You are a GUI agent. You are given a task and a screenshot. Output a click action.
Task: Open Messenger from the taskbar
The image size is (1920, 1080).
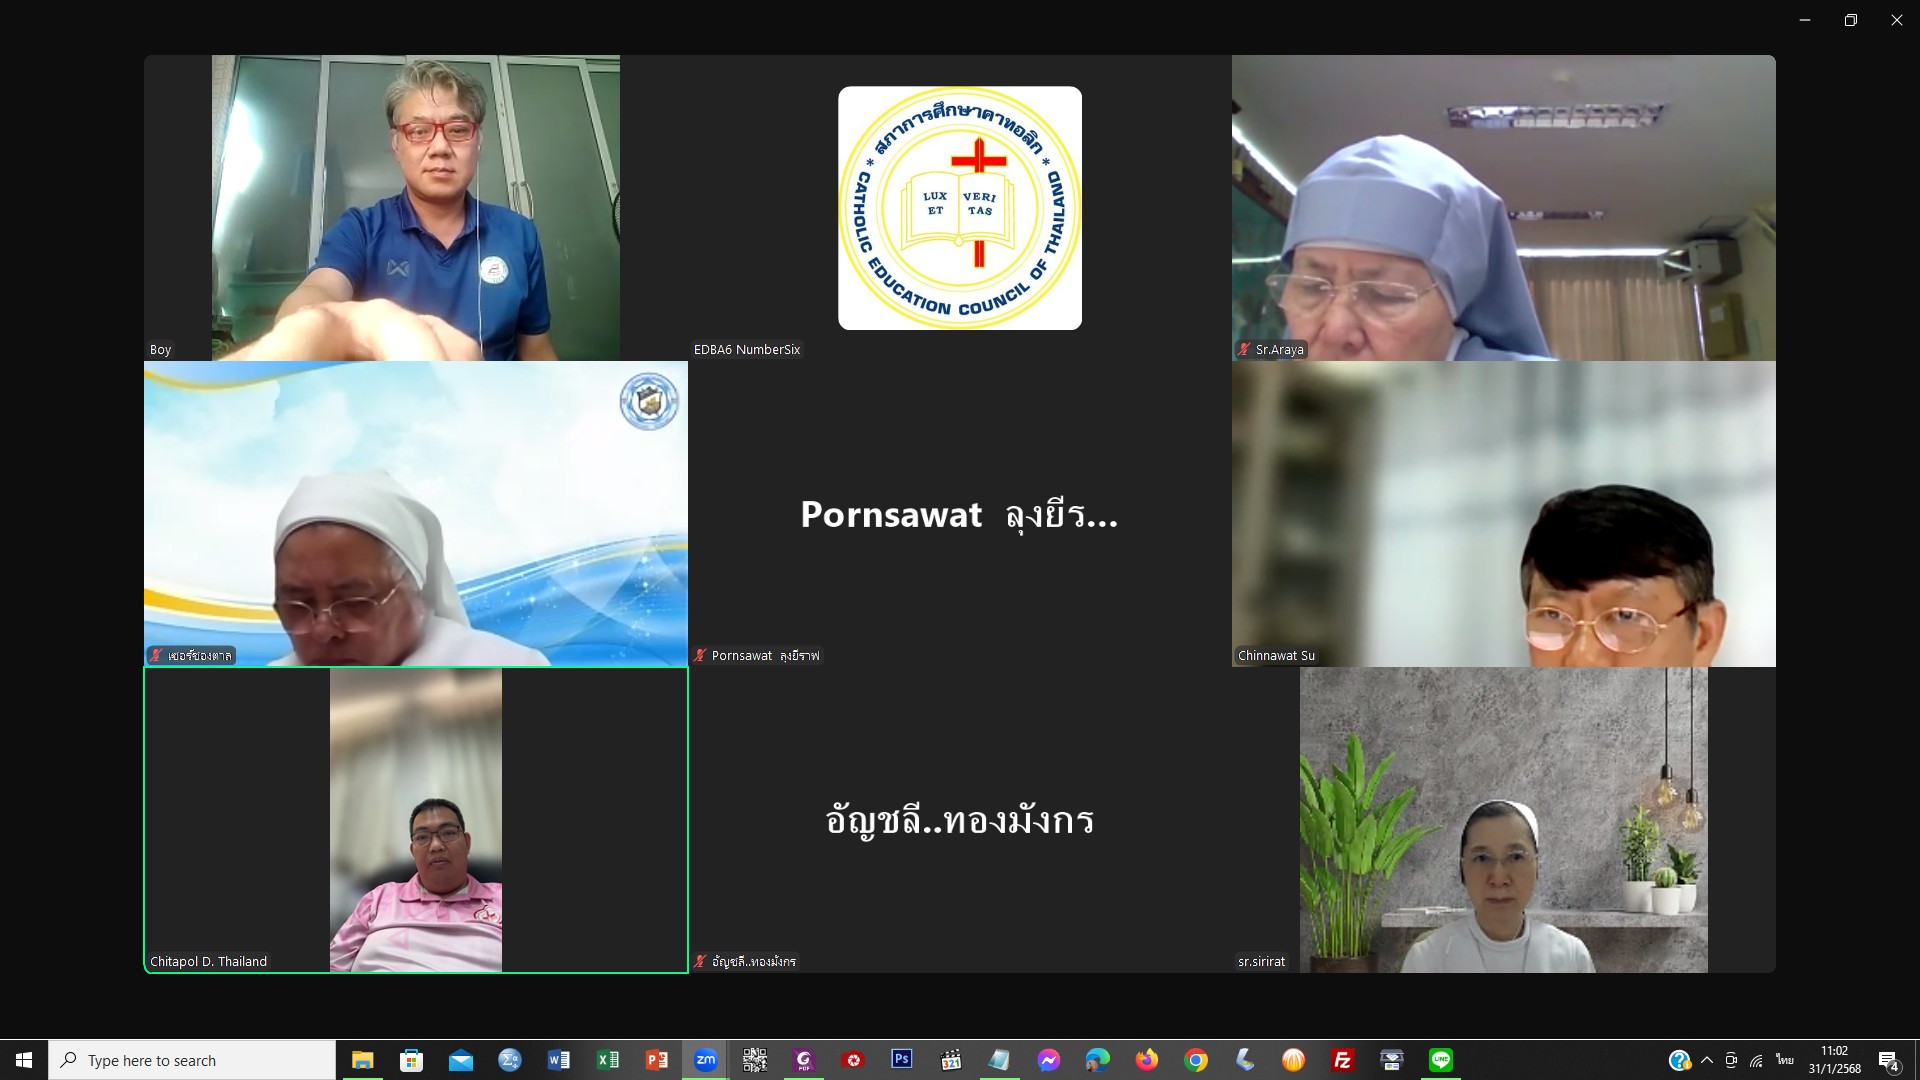pos(1048,1060)
